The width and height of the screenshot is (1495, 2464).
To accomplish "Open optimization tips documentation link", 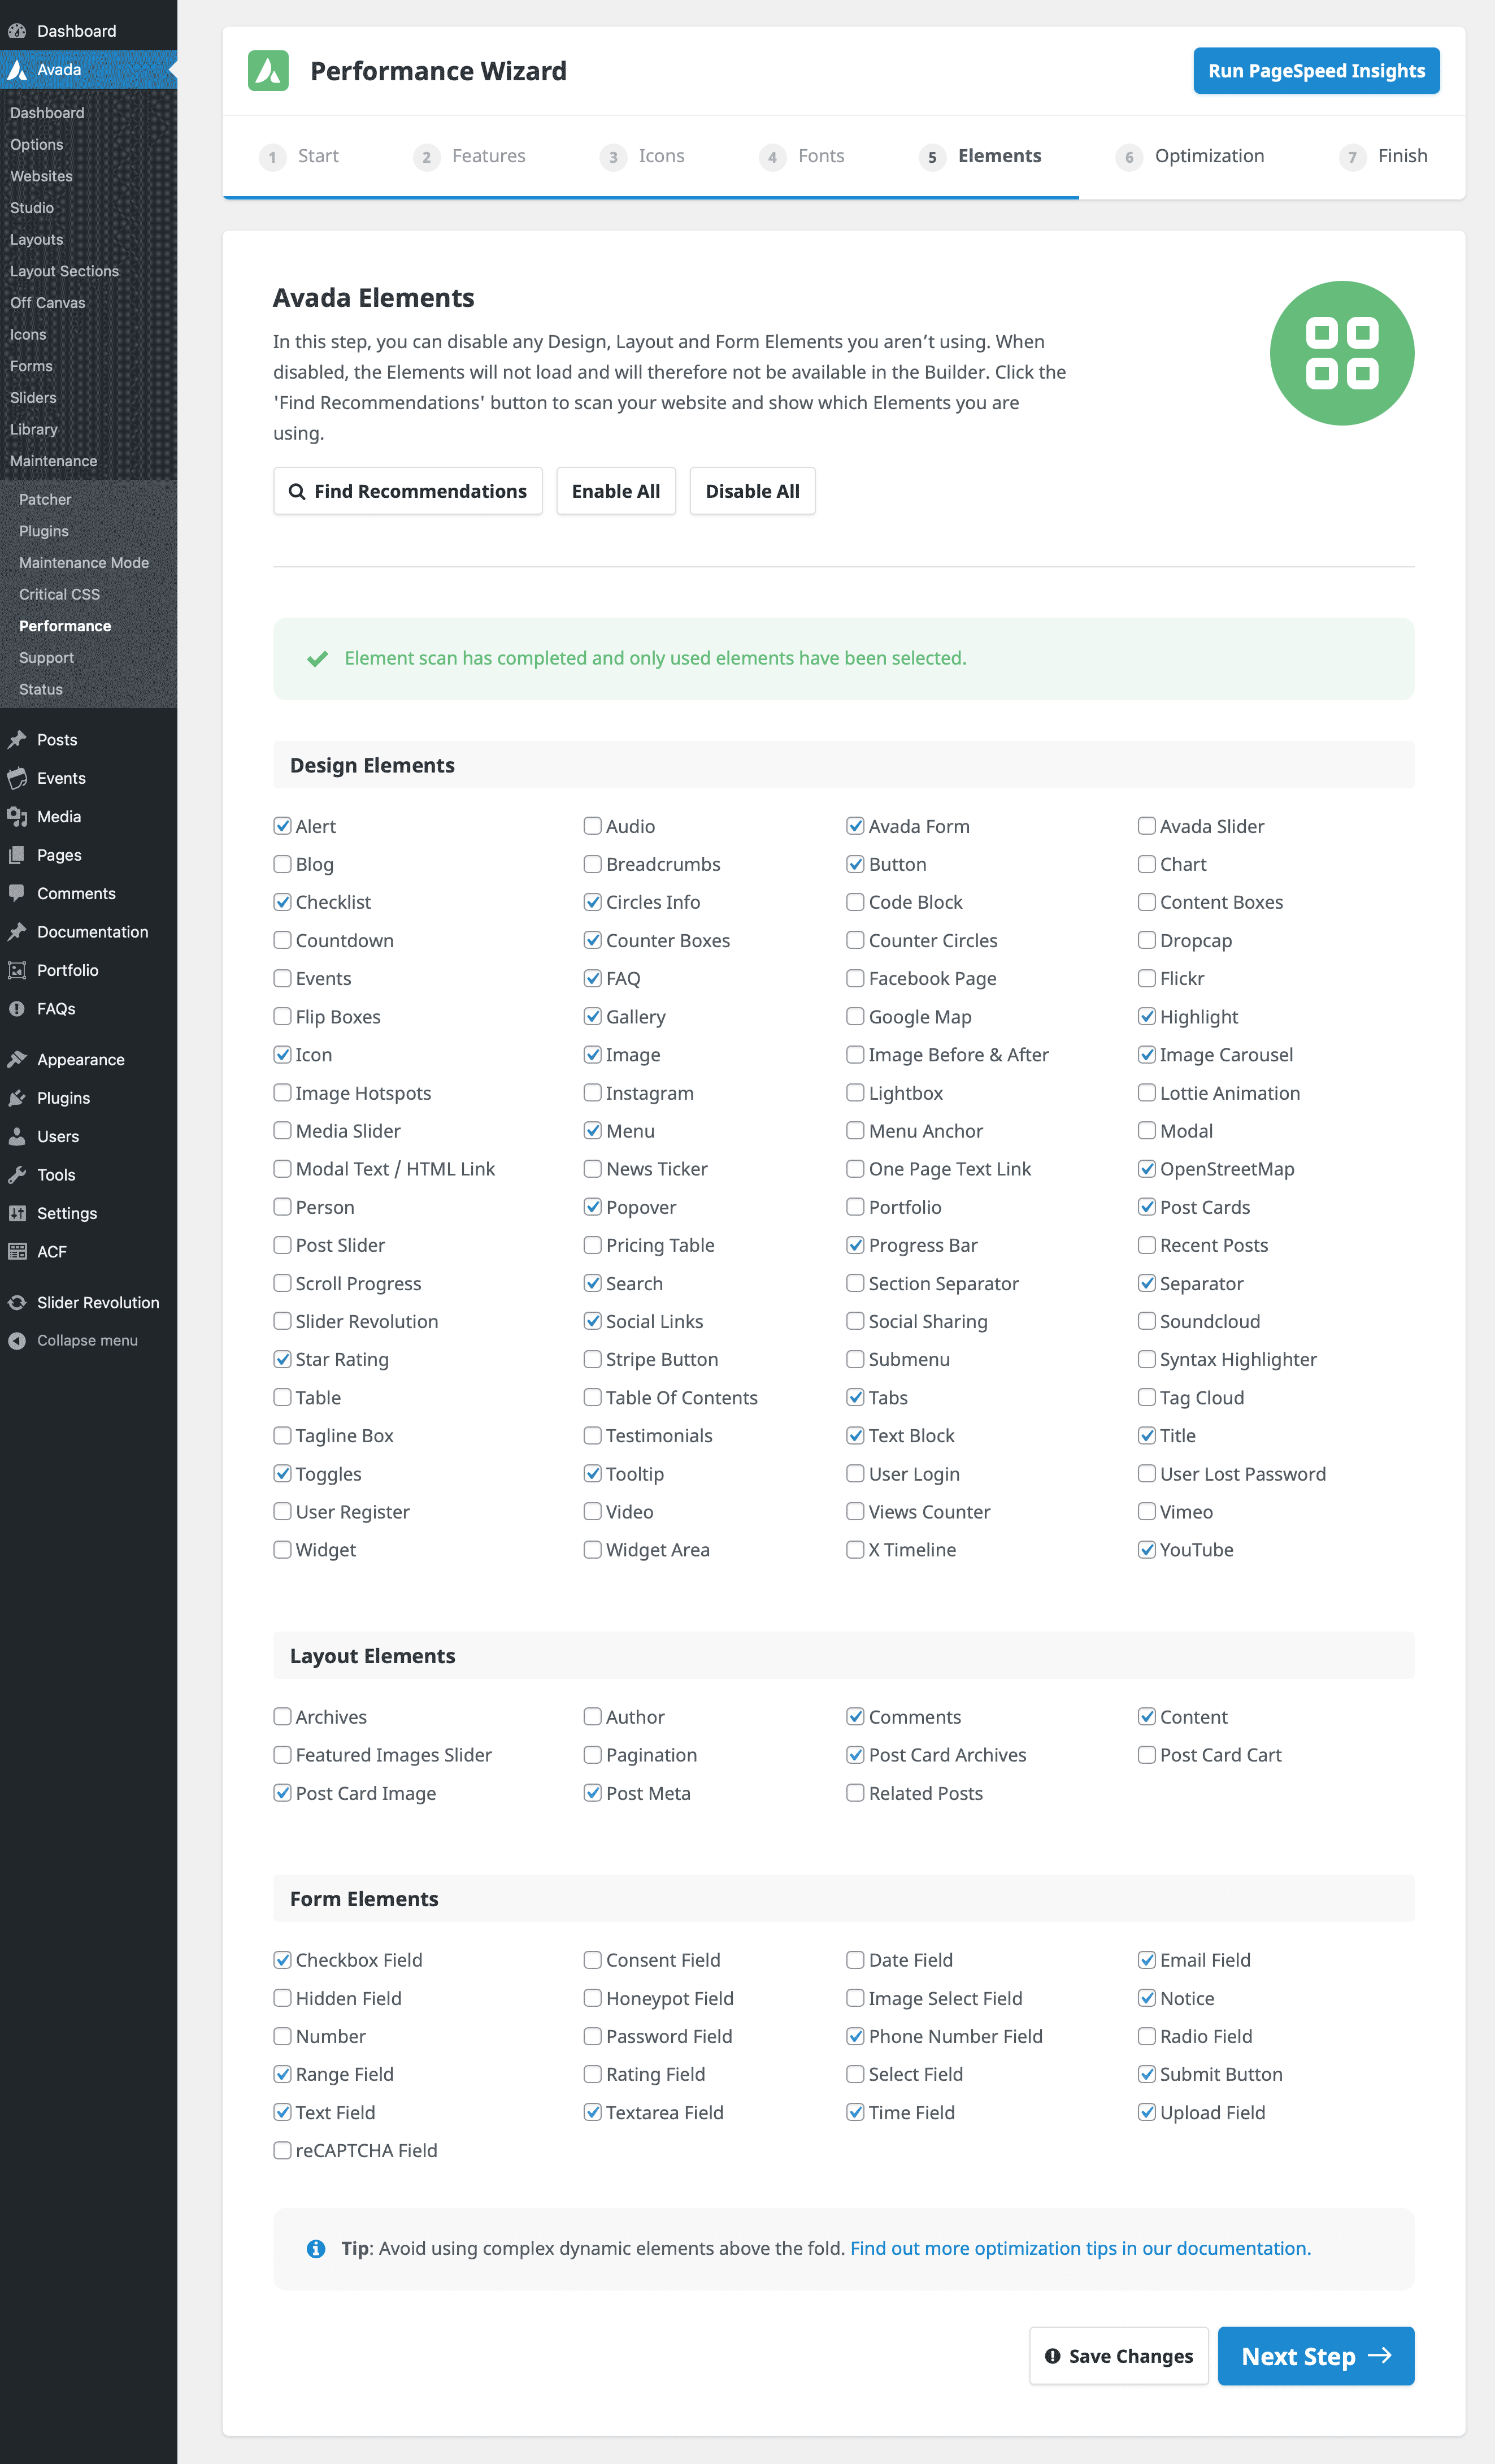I will coord(1080,2249).
